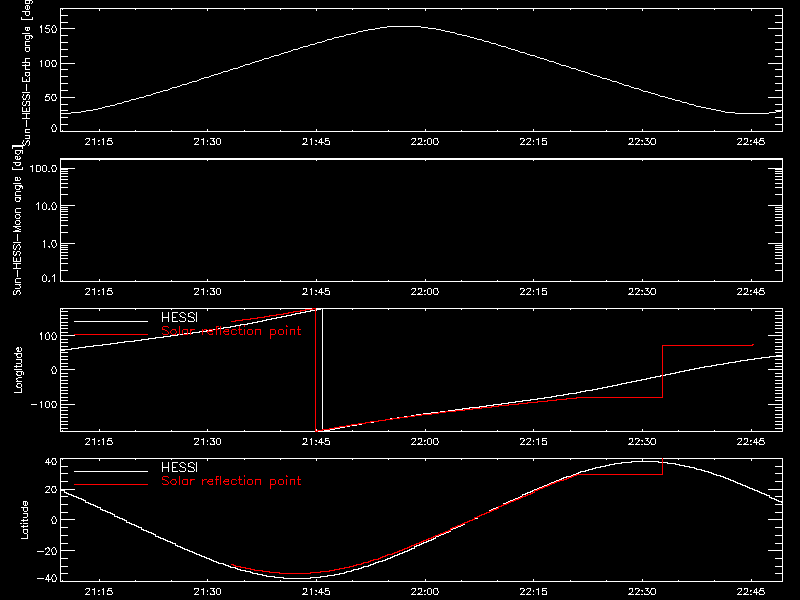Click the 0.1 tick on Moon angle axis

(x=49, y=278)
